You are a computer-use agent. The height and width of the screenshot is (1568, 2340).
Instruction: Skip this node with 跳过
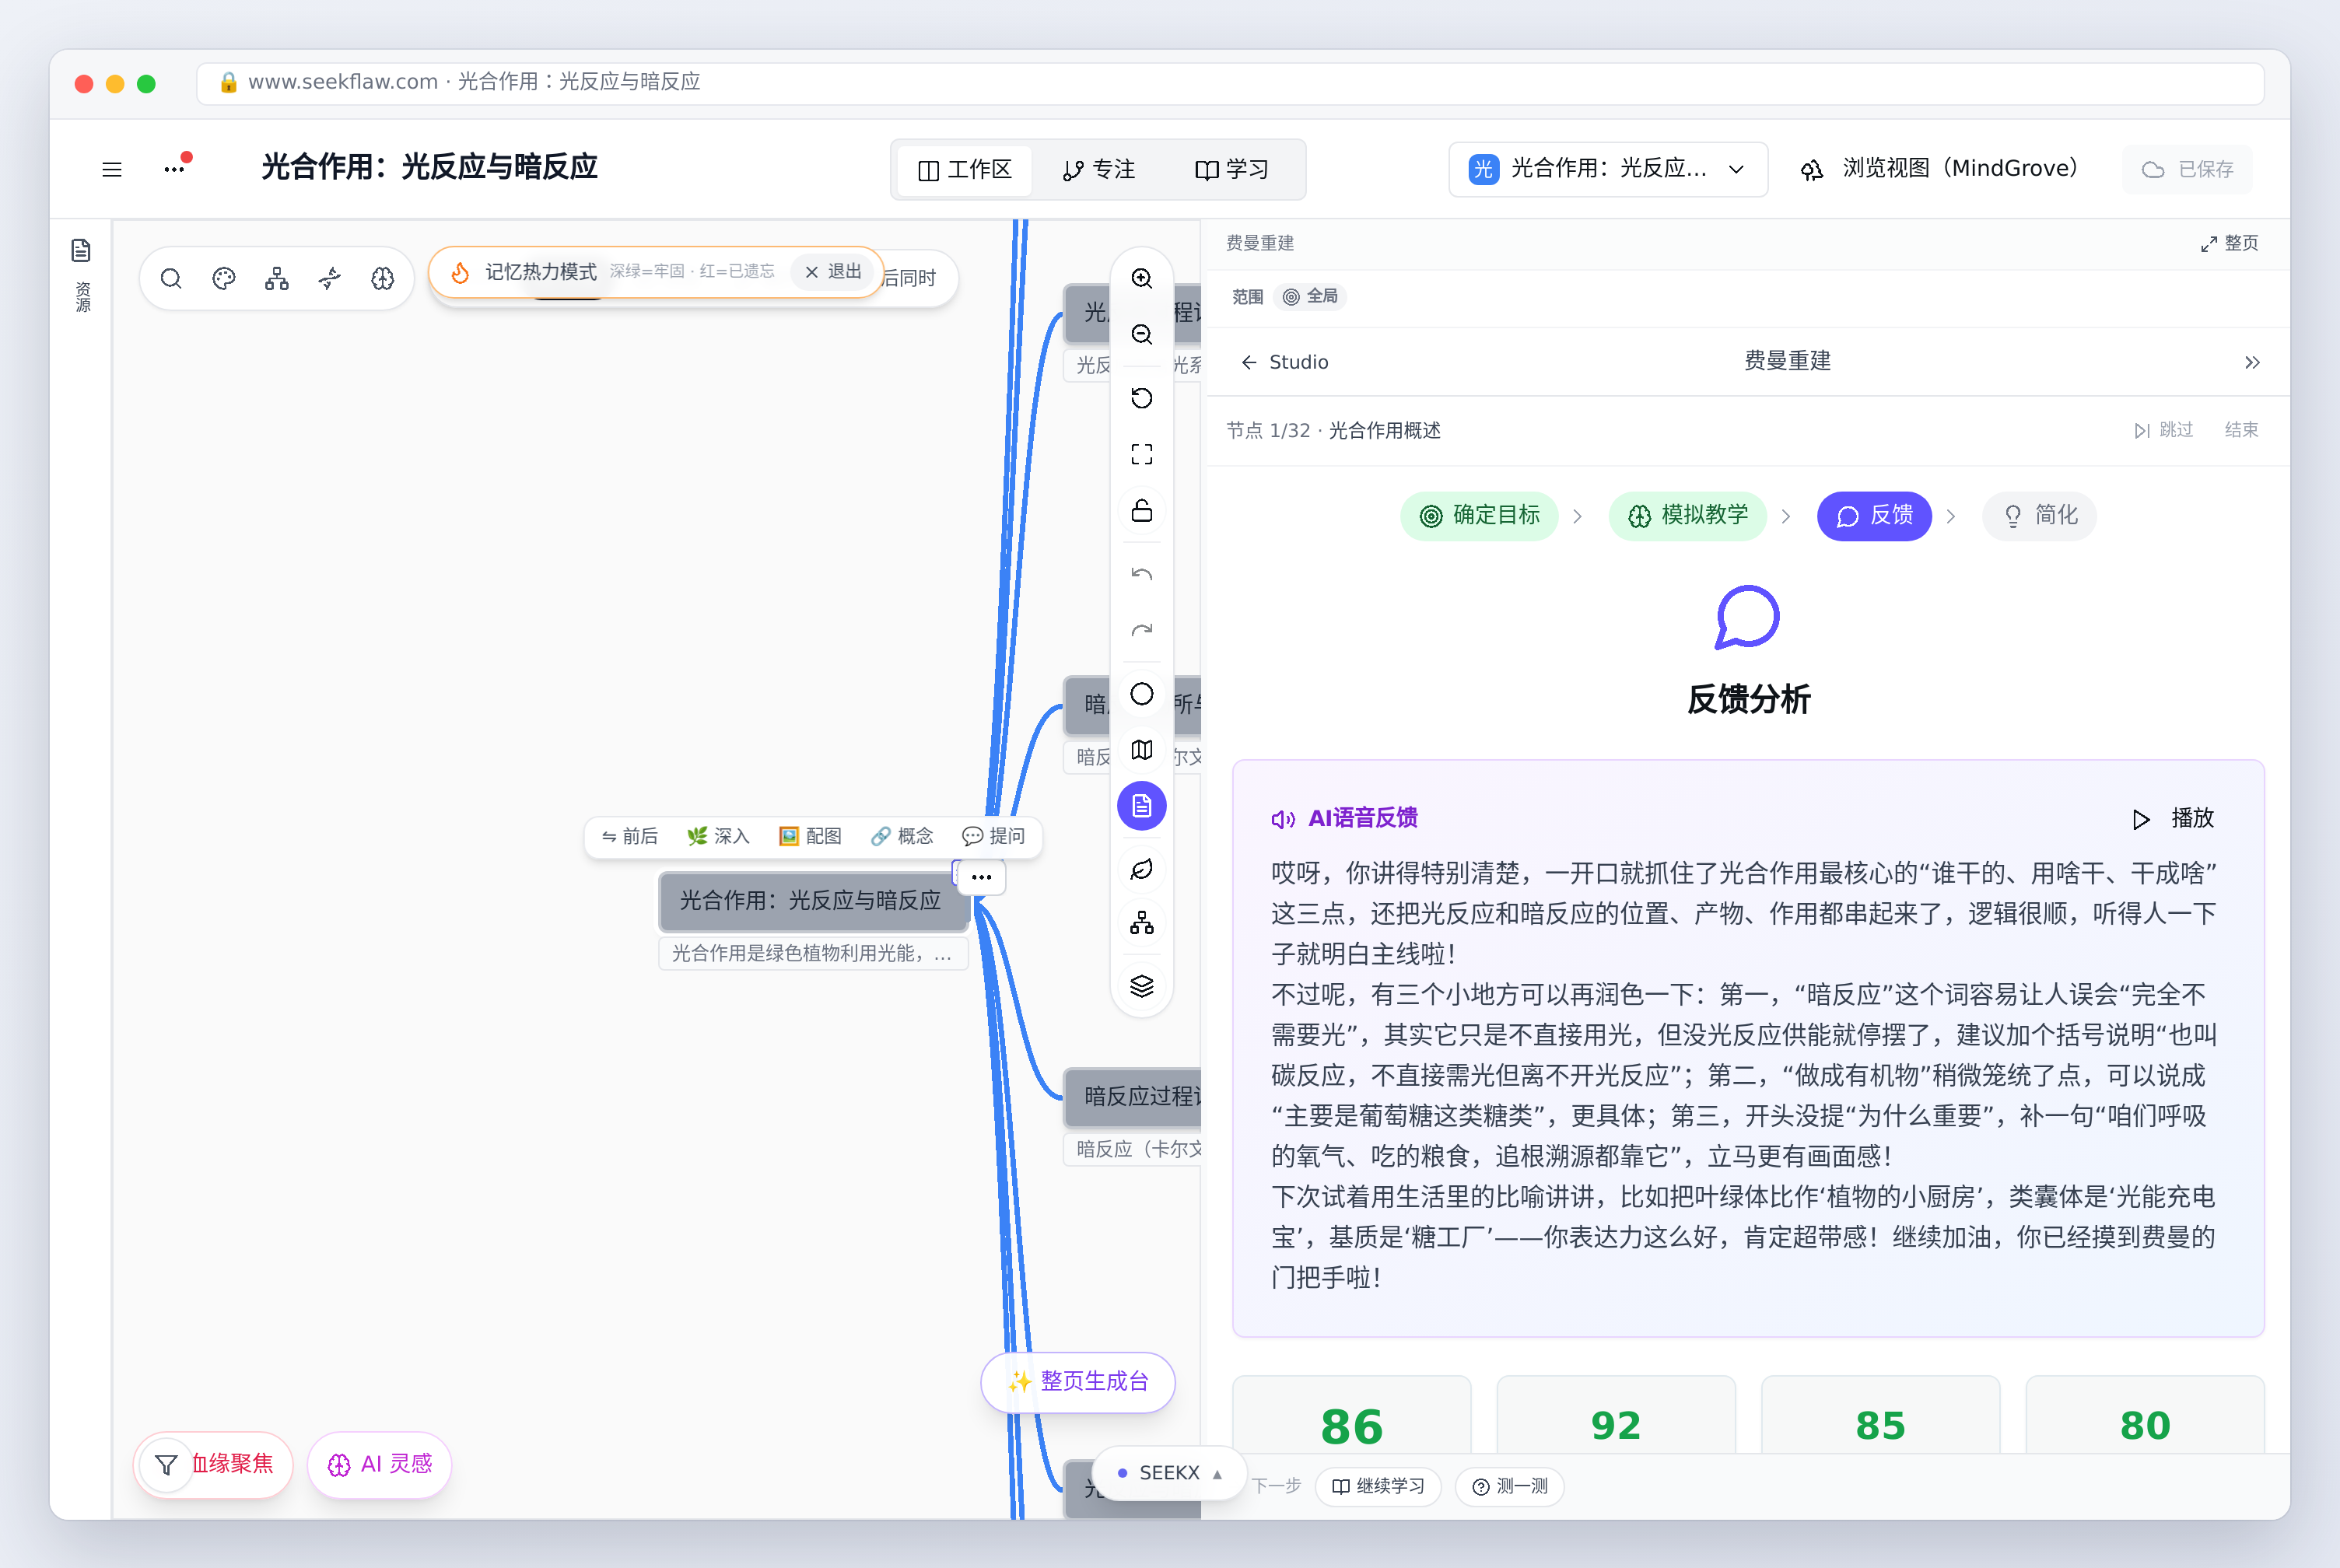pos(2163,430)
